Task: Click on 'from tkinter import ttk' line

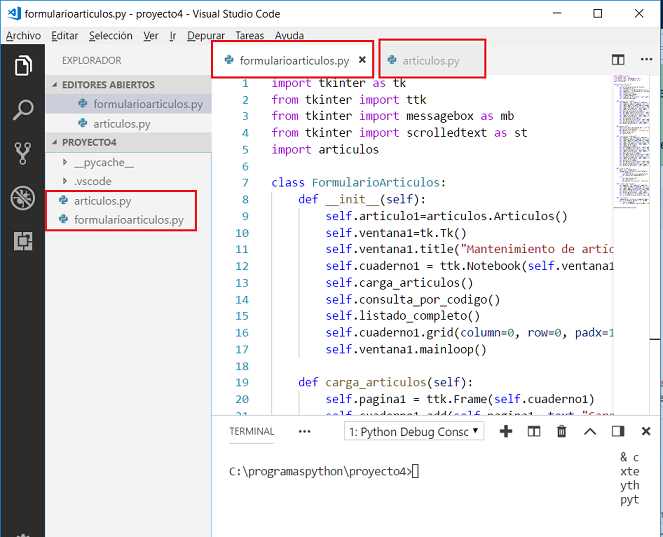Action: 349,100
